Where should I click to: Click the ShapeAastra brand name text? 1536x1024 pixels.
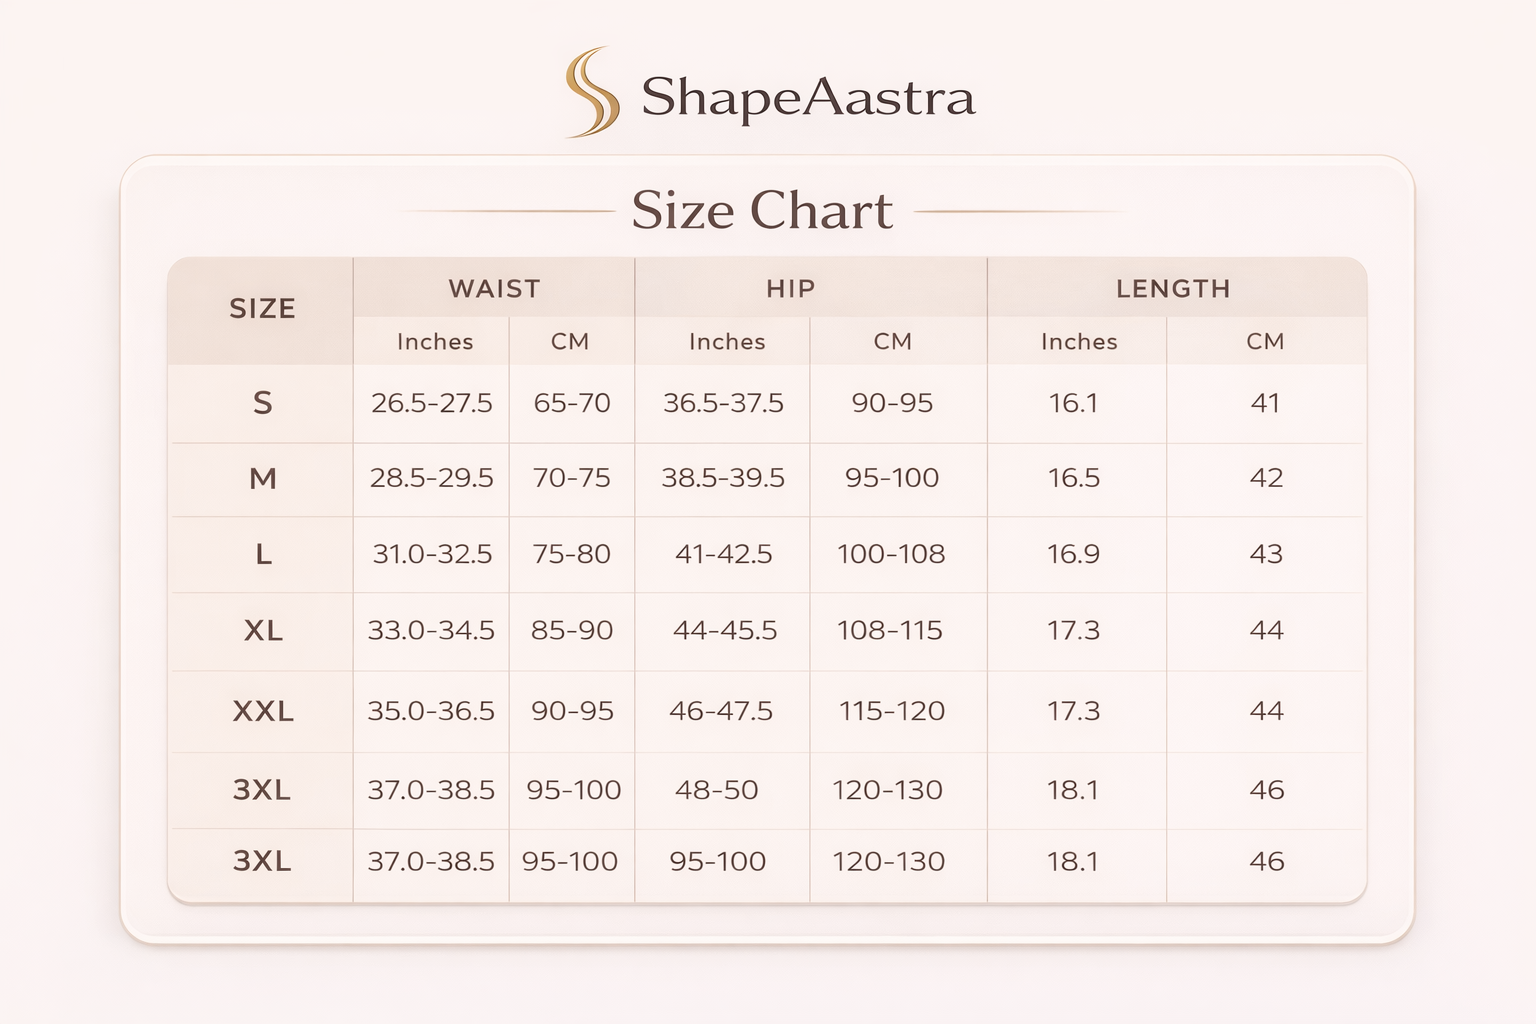point(807,98)
